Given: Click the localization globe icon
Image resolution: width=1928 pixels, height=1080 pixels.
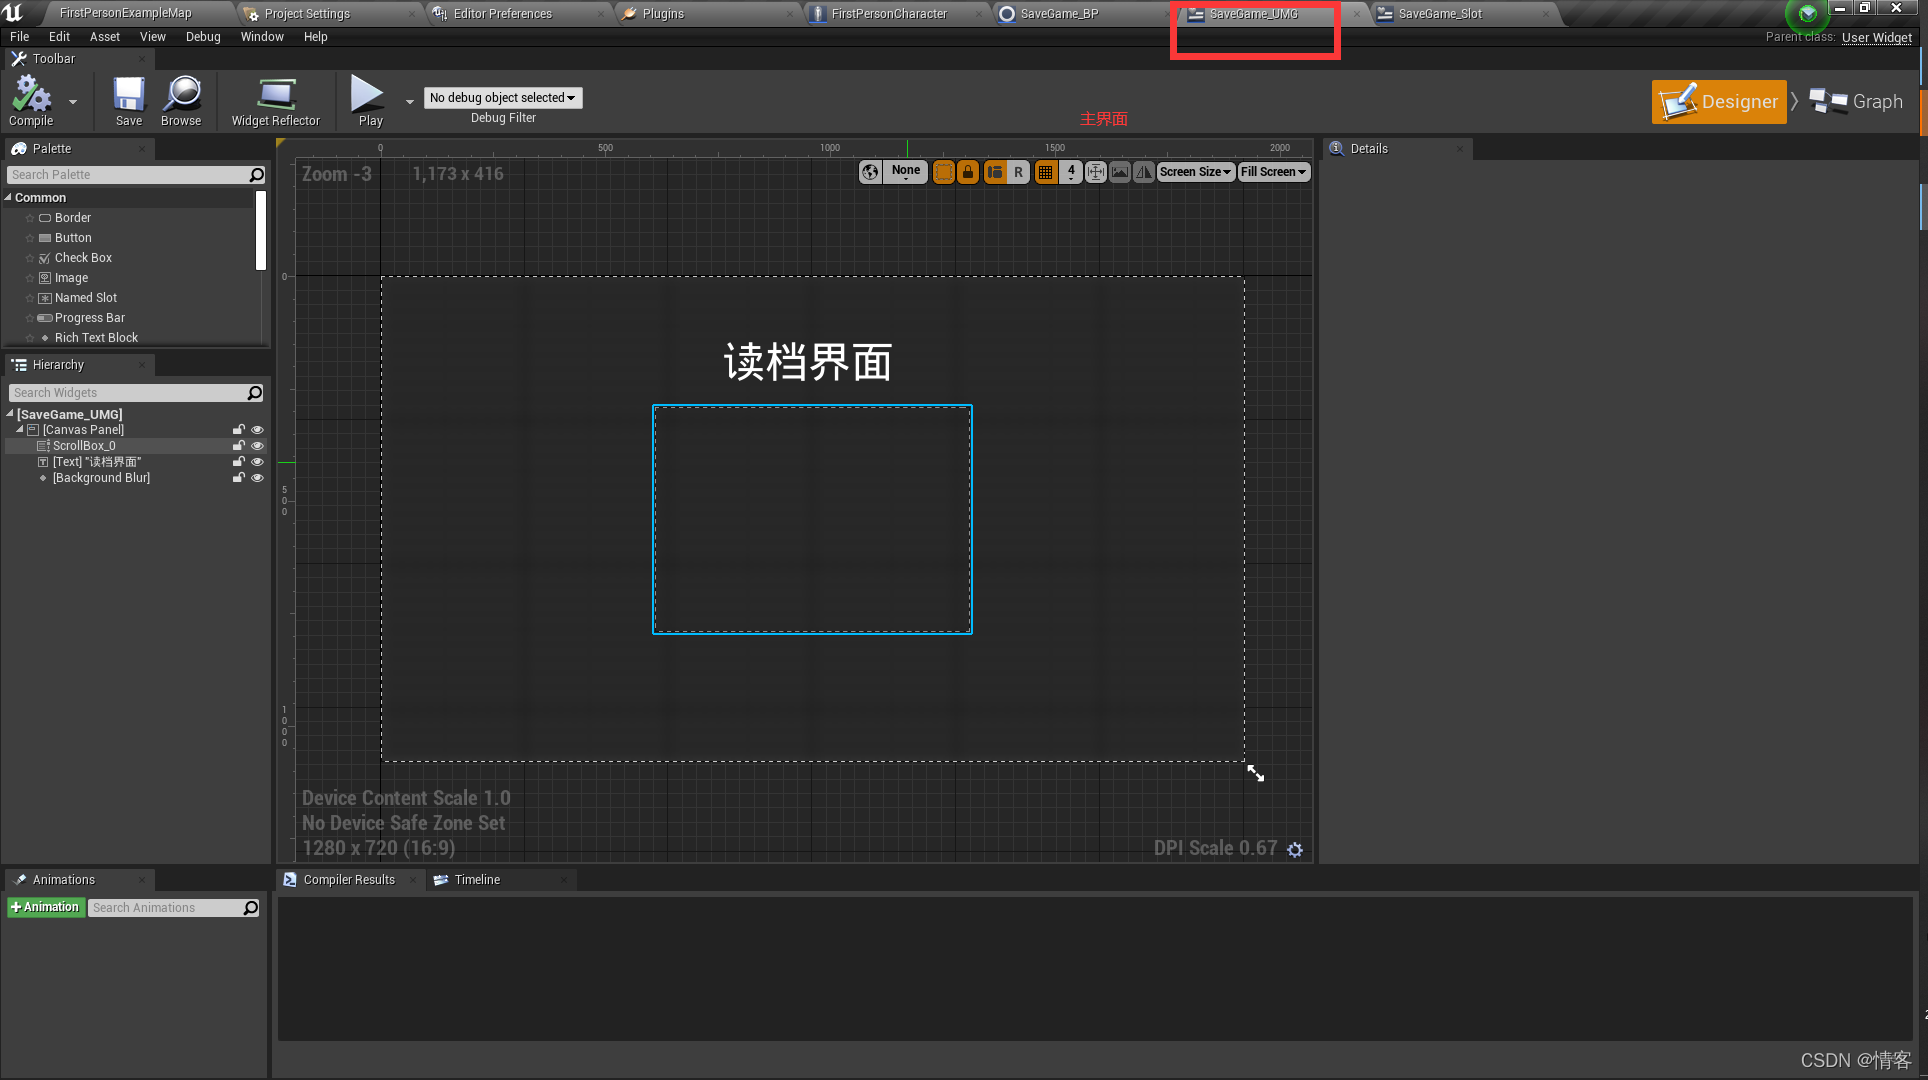Looking at the screenshot, I should [x=870, y=172].
